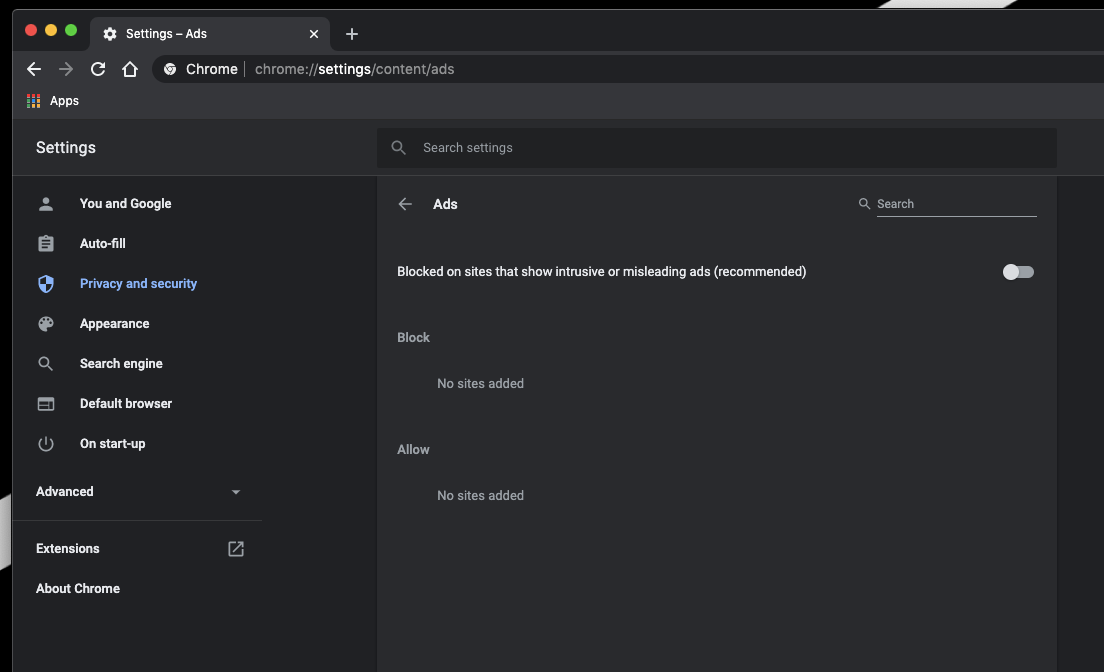Image resolution: width=1104 pixels, height=672 pixels.
Task: Click the address bar URL
Action: (x=354, y=69)
